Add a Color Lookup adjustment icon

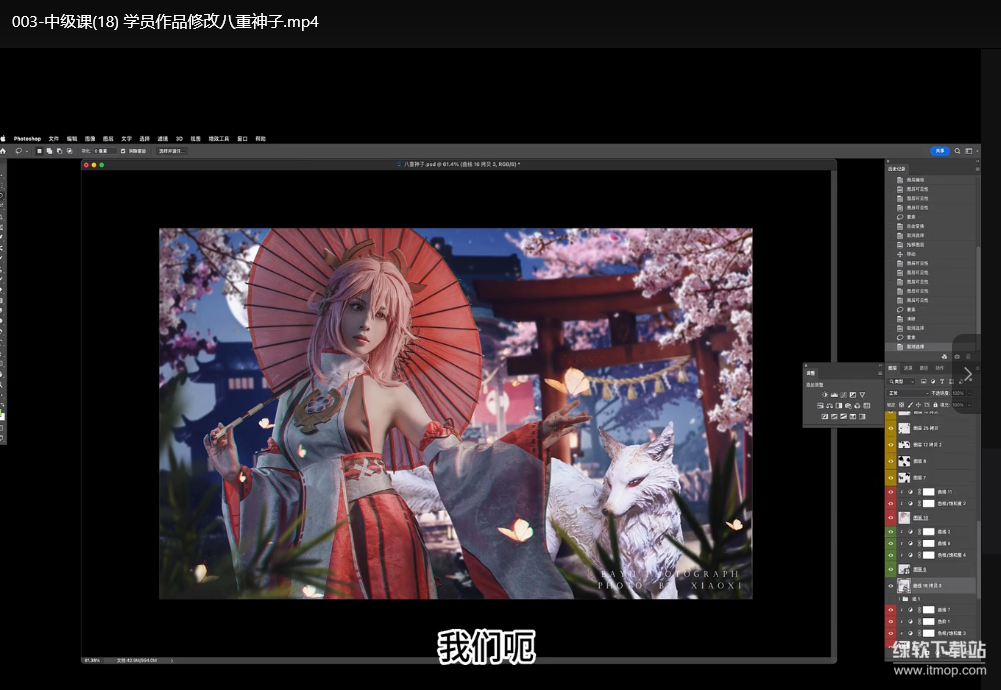click(866, 406)
